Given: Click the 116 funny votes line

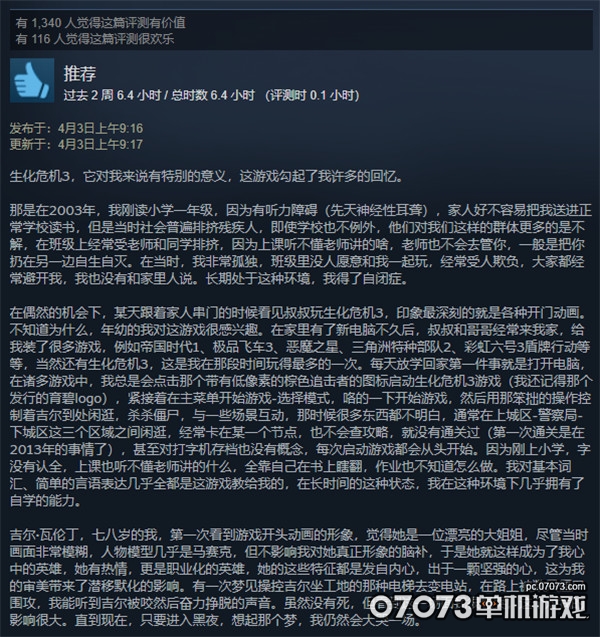Looking at the screenshot, I should (95, 39).
